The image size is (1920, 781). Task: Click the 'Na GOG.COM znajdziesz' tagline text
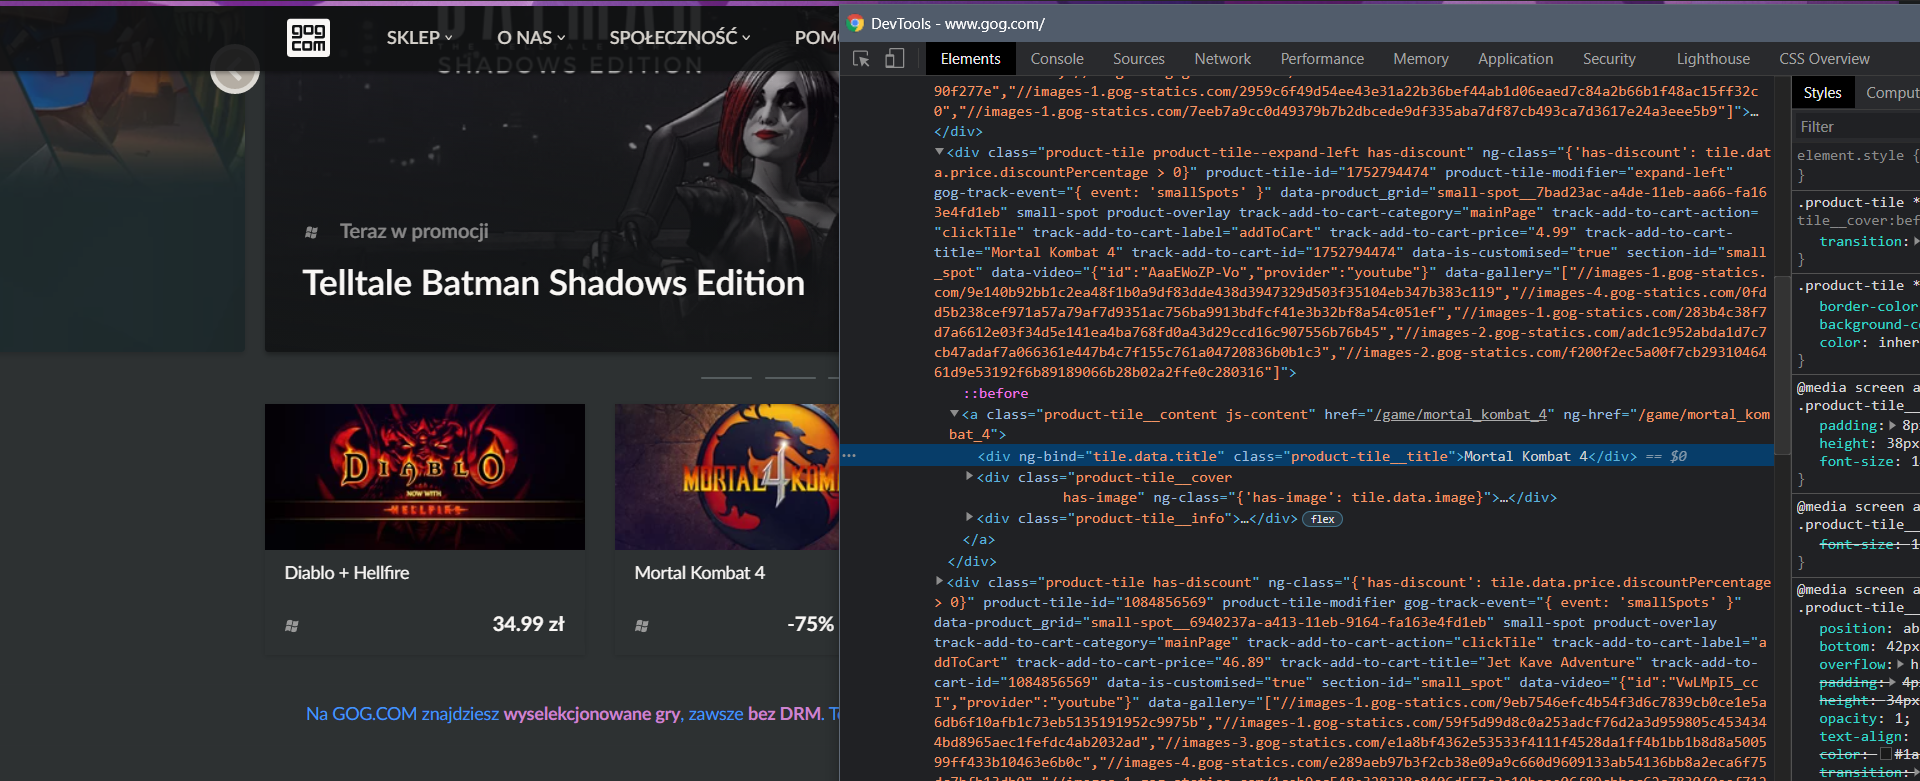point(402,714)
